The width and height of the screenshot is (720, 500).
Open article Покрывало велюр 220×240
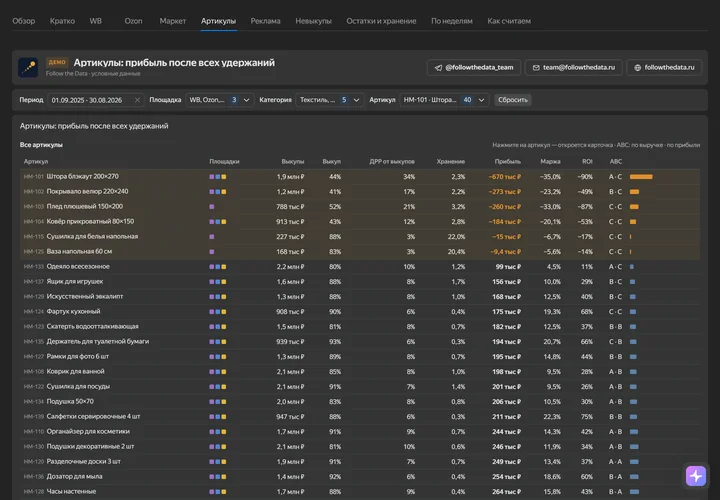87,191
